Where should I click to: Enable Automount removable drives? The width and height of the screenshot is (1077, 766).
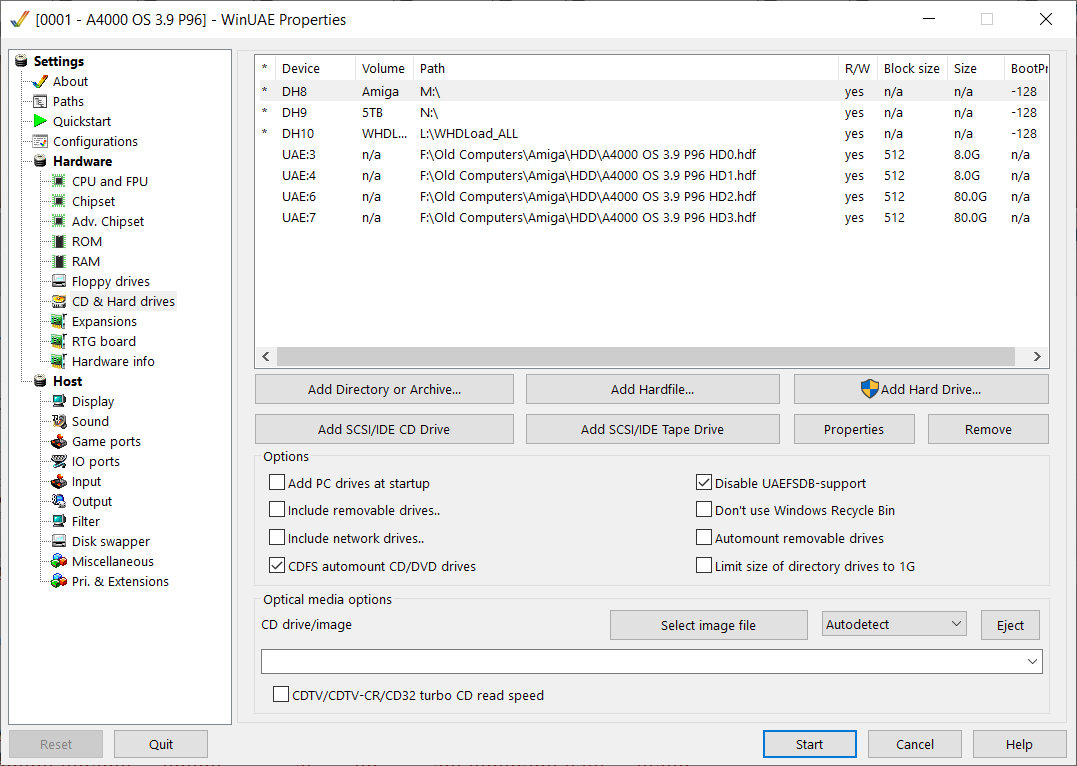point(703,537)
